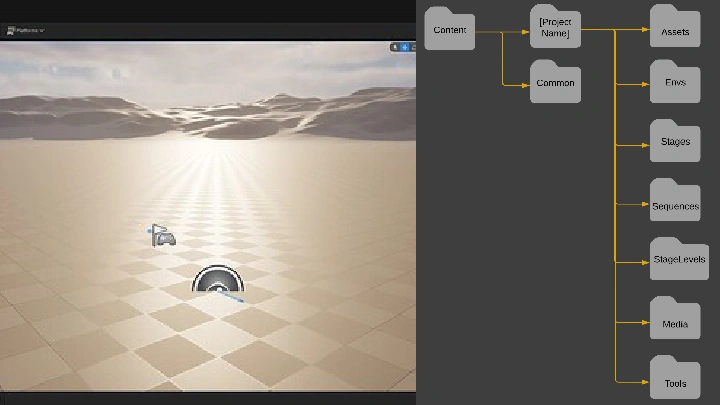The image size is (720, 405).
Task: Open the Stages folder
Action: 675,142
